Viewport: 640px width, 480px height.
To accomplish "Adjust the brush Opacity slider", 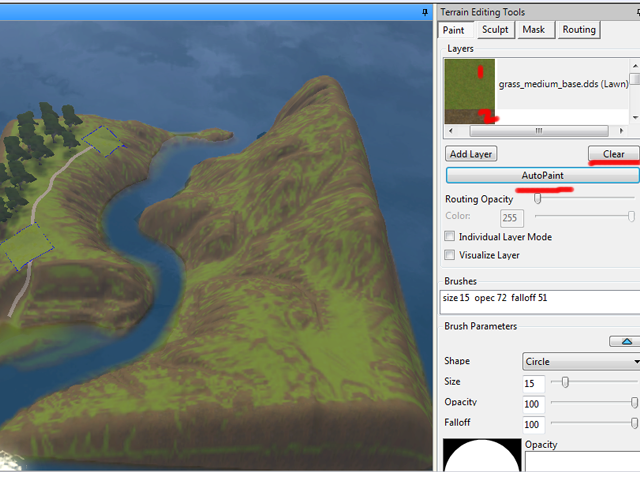I will [x=634, y=403].
